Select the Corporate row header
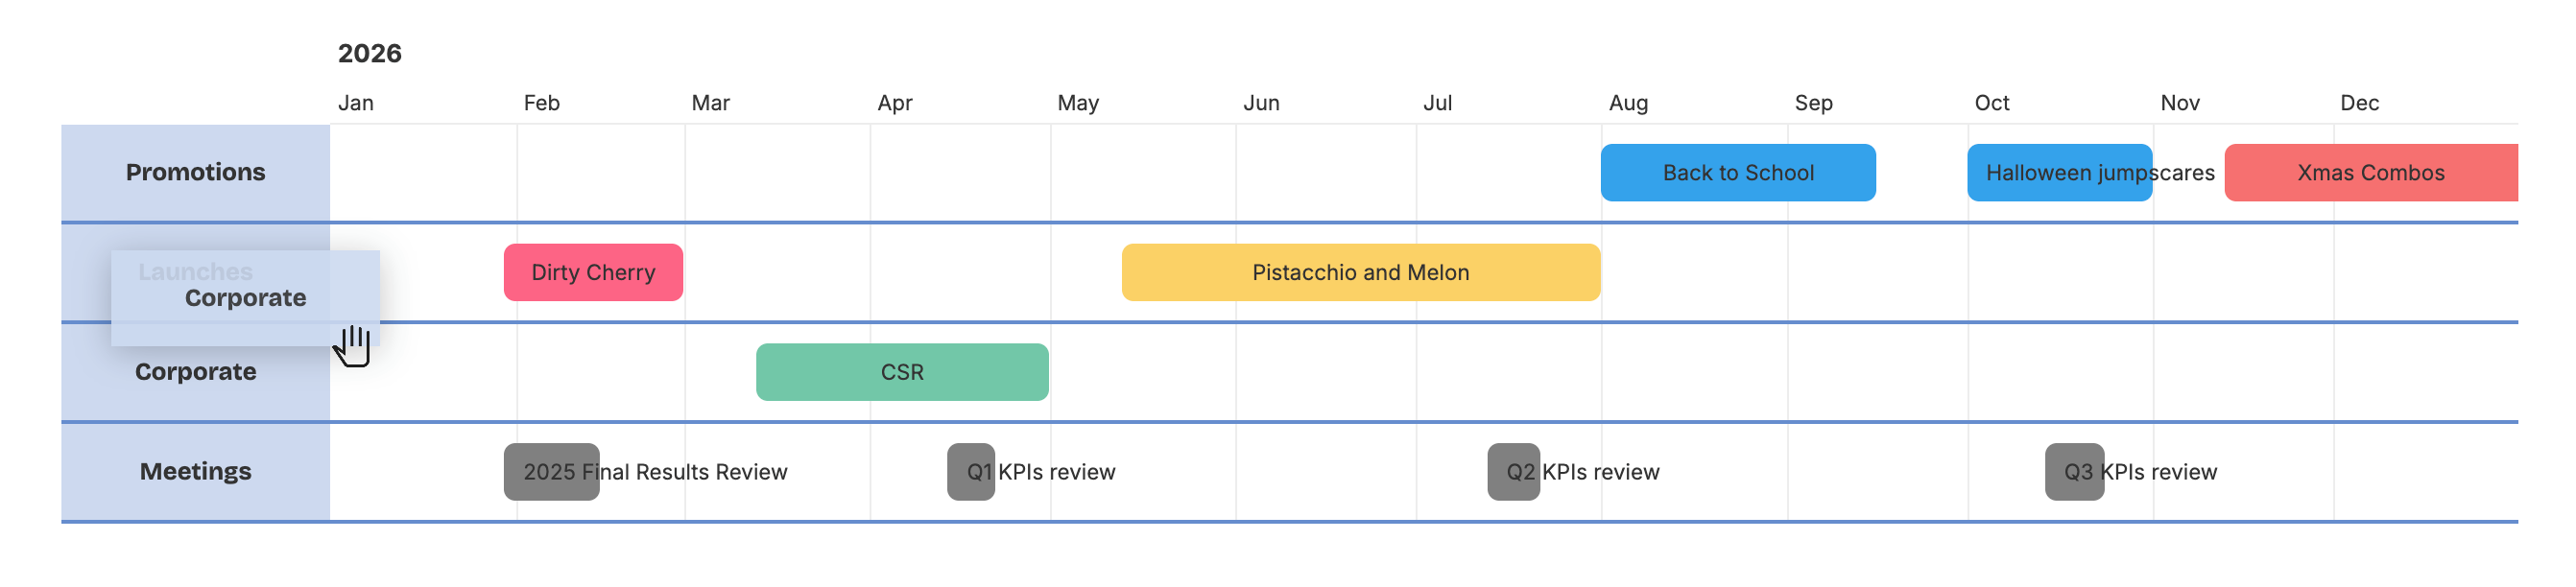Viewport: 2576px width, 587px height. click(195, 372)
